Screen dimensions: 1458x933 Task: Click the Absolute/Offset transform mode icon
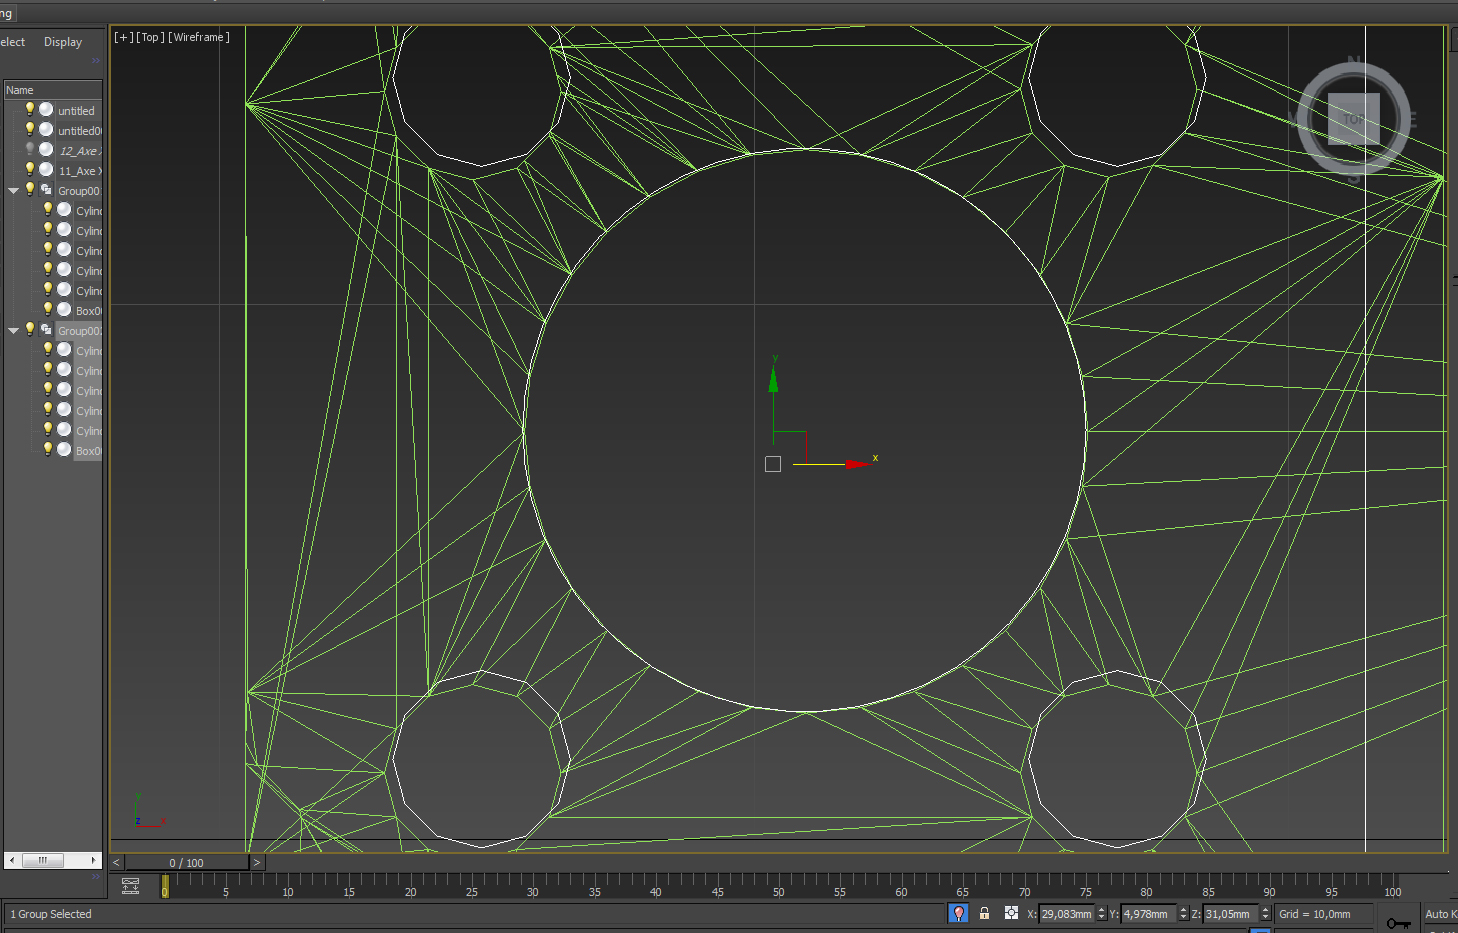(1011, 913)
